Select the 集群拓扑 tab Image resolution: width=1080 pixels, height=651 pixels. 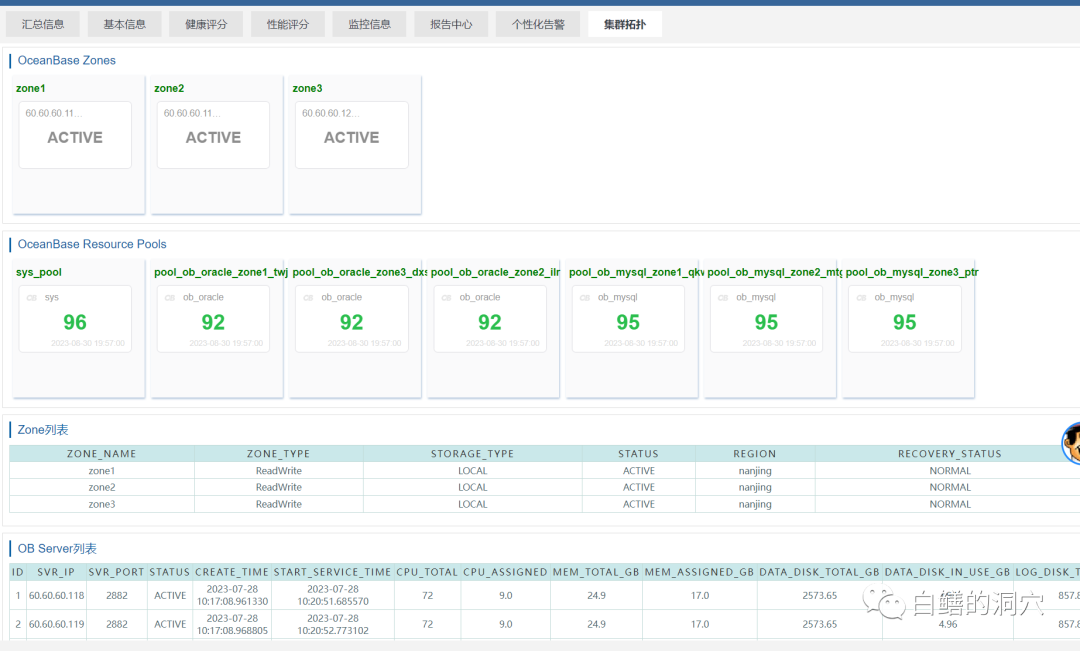pyautogui.click(x=625, y=24)
